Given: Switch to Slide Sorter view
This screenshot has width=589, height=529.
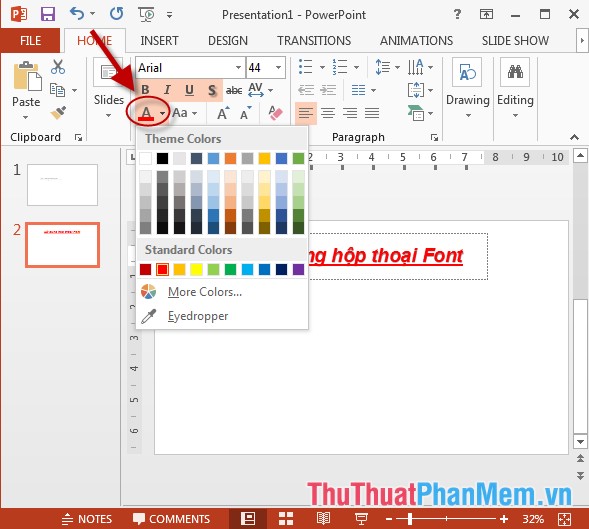Looking at the screenshot, I should [x=286, y=519].
